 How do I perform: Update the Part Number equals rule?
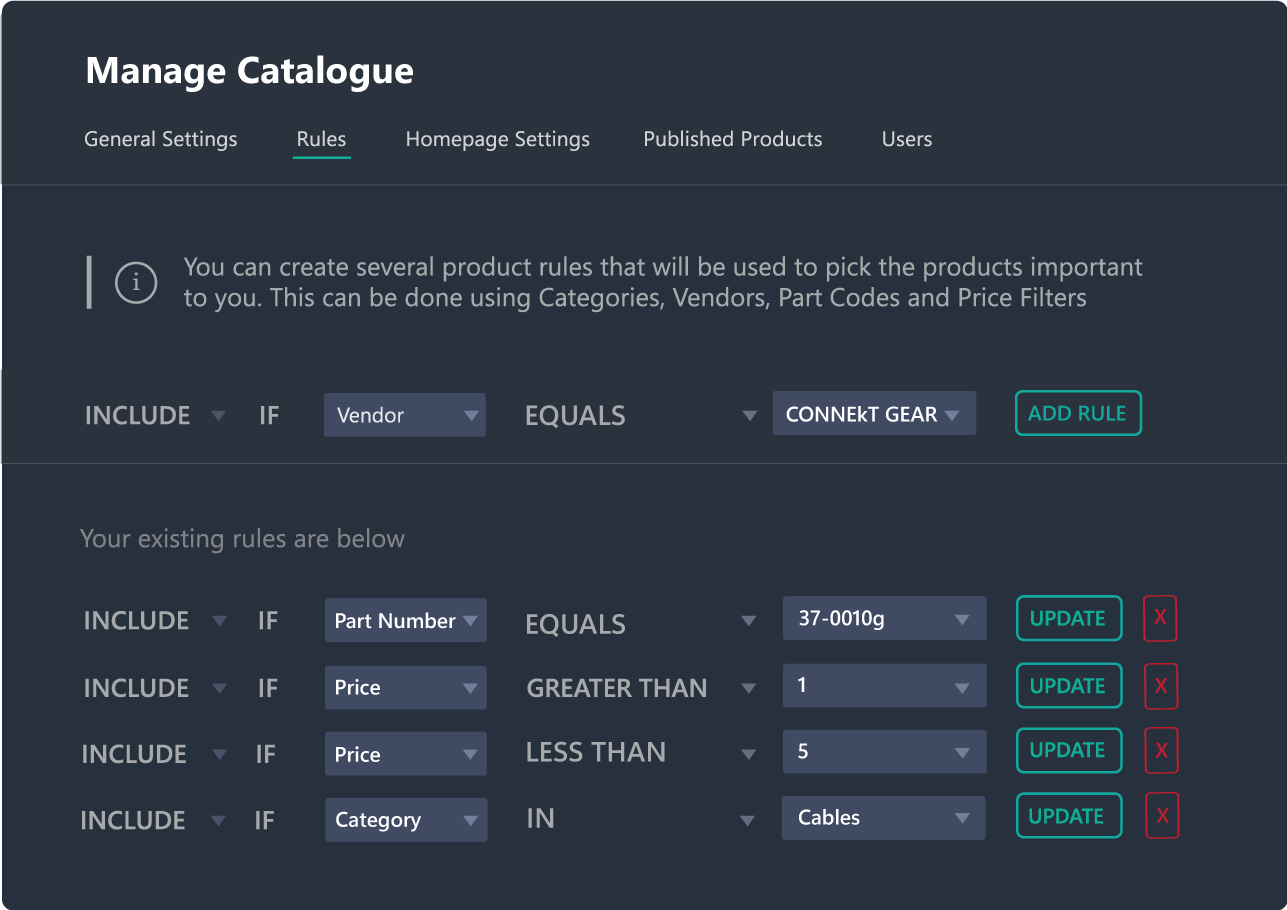pos(1068,618)
